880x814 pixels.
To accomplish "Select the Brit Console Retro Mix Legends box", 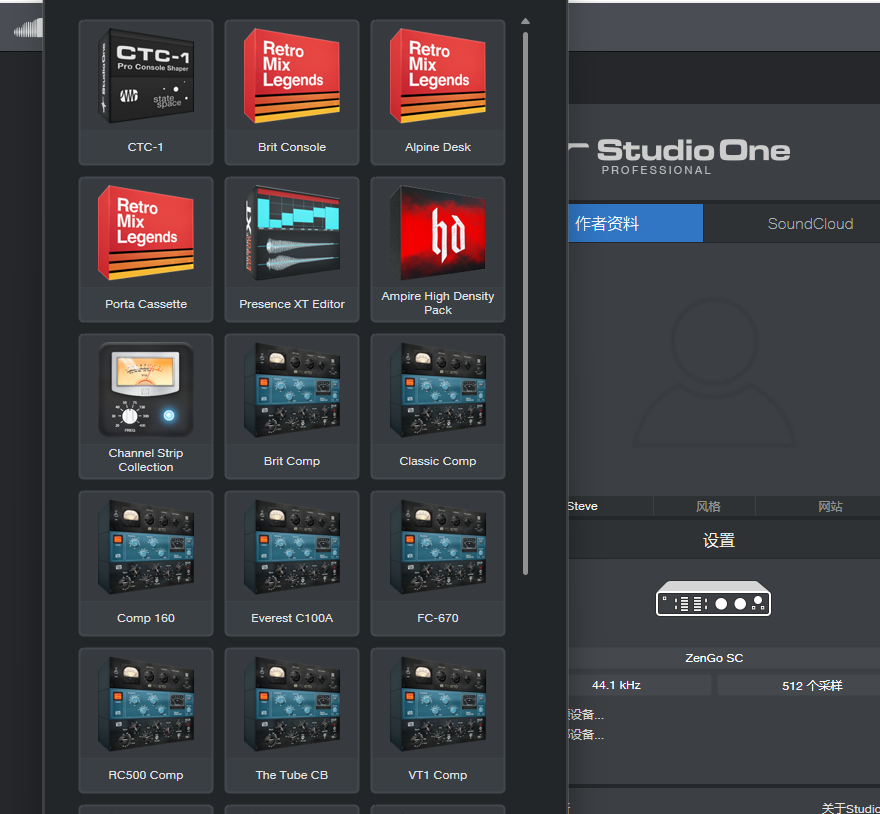I will (292, 93).
